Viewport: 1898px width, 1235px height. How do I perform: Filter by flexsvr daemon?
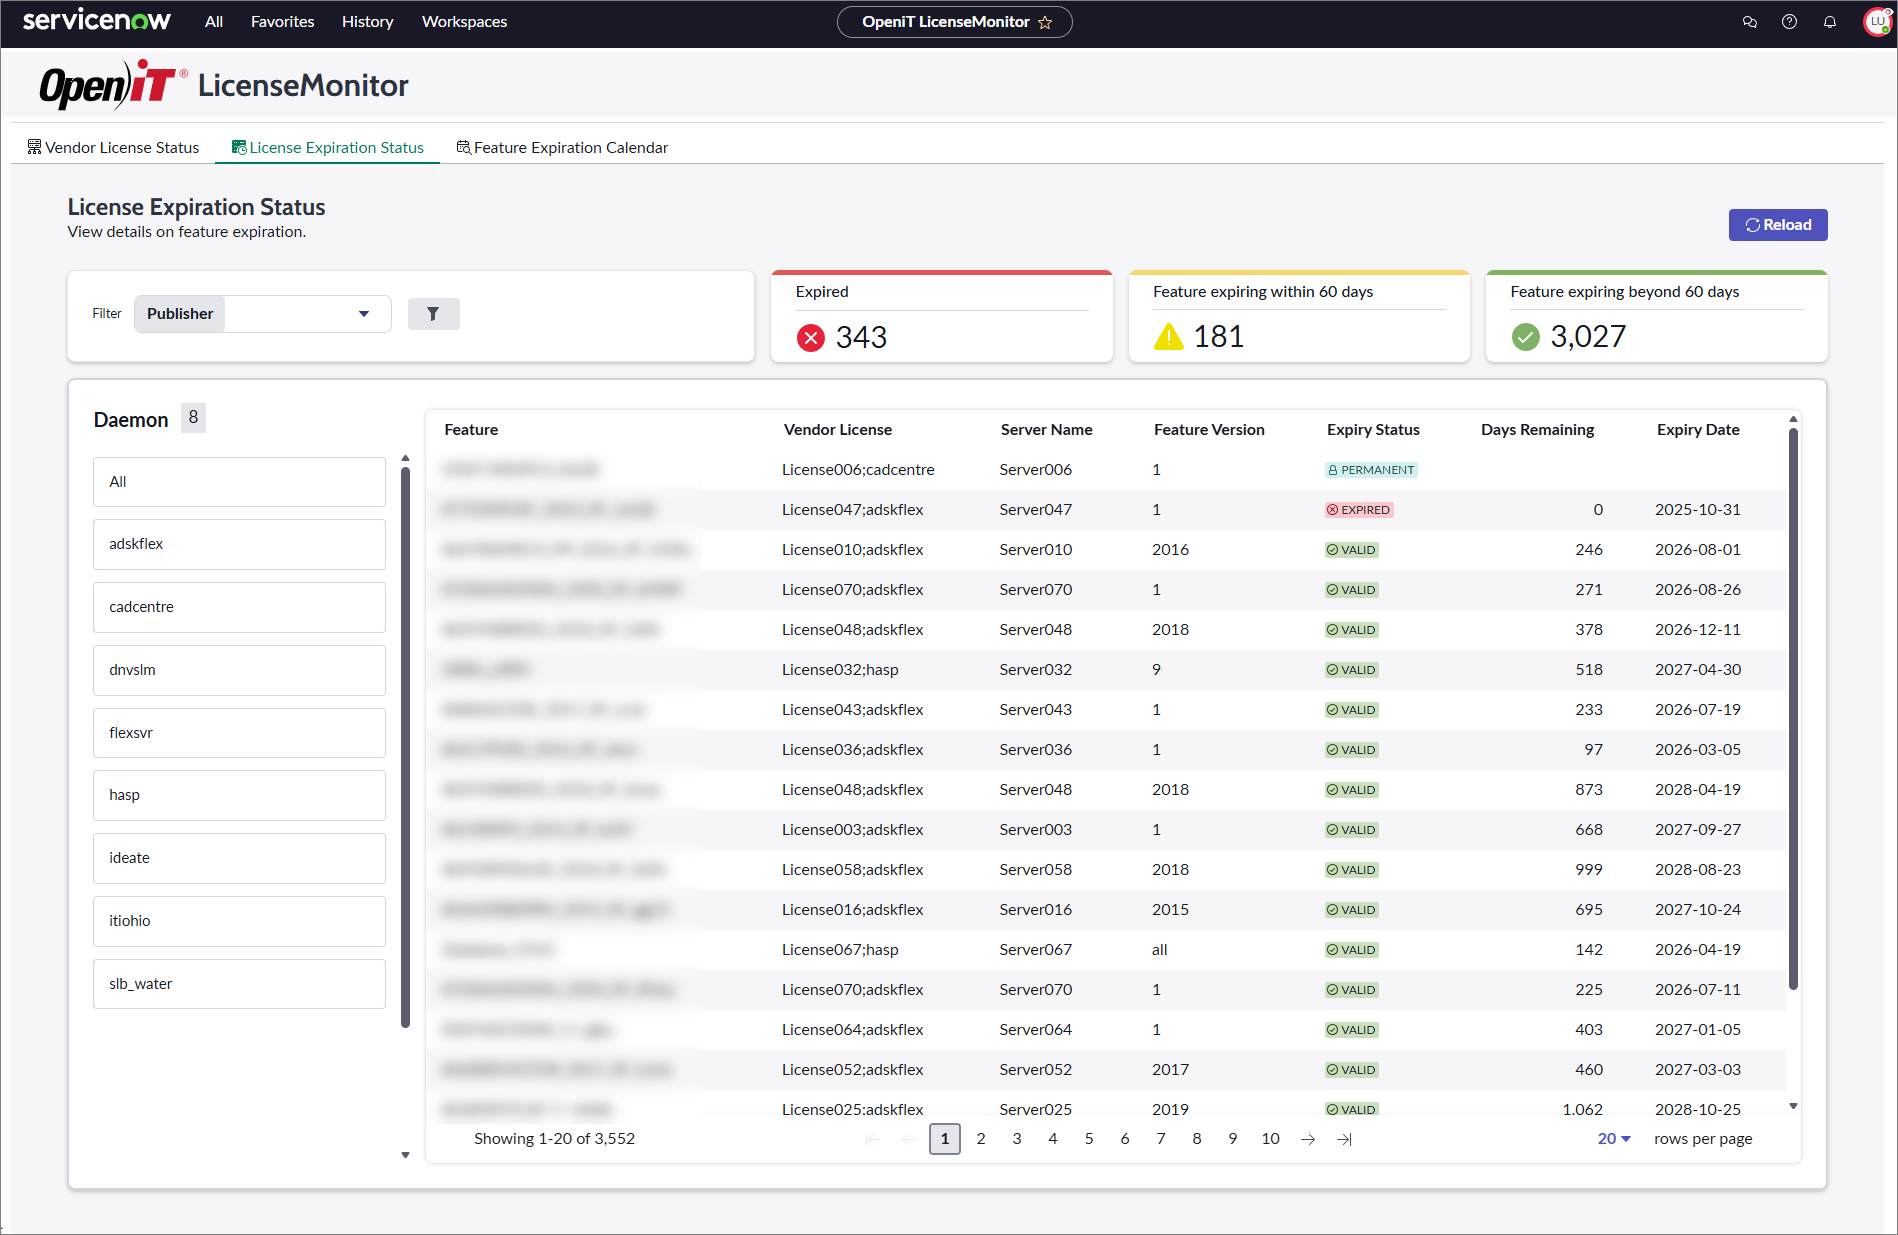pyautogui.click(x=239, y=733)
